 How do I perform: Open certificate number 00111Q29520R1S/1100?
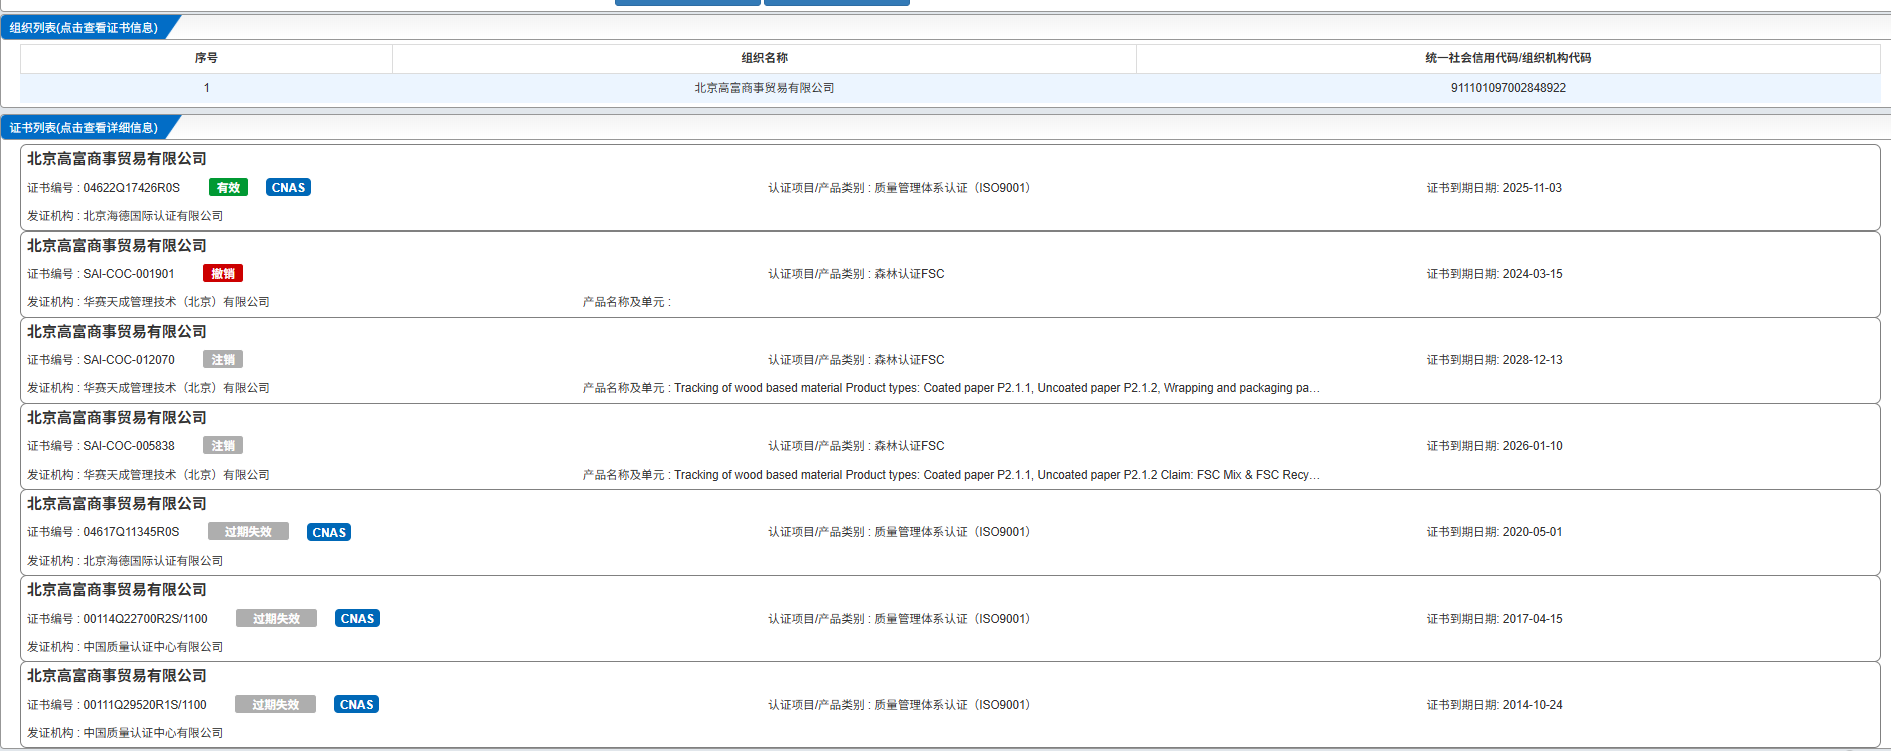[x=145, y=705]
